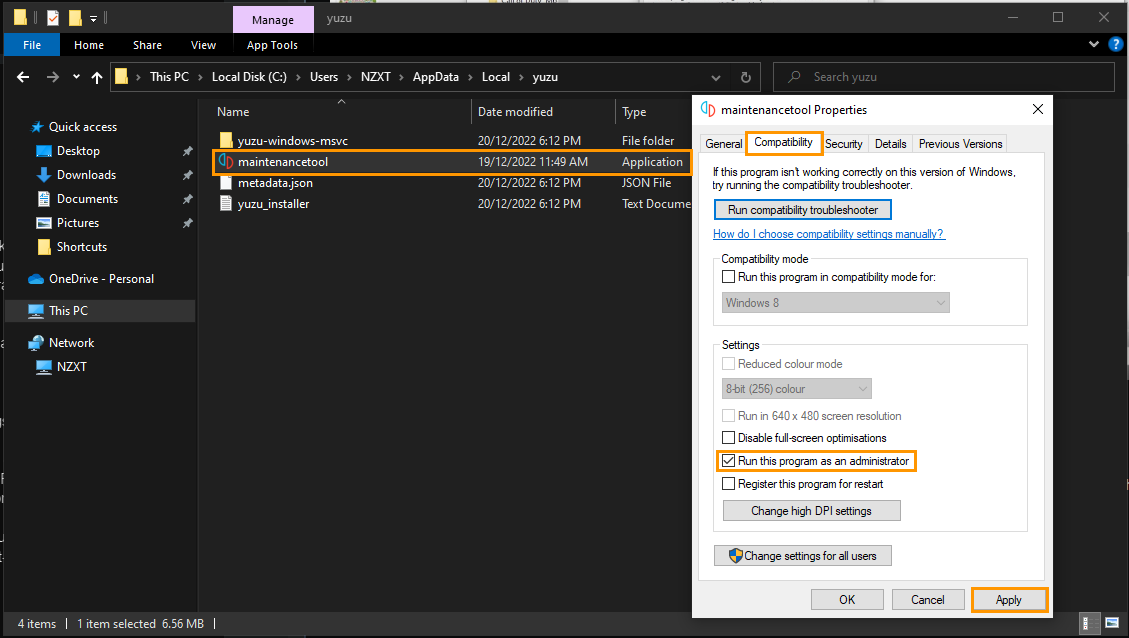
Task: Open the File menu
Action: point(32,45)
